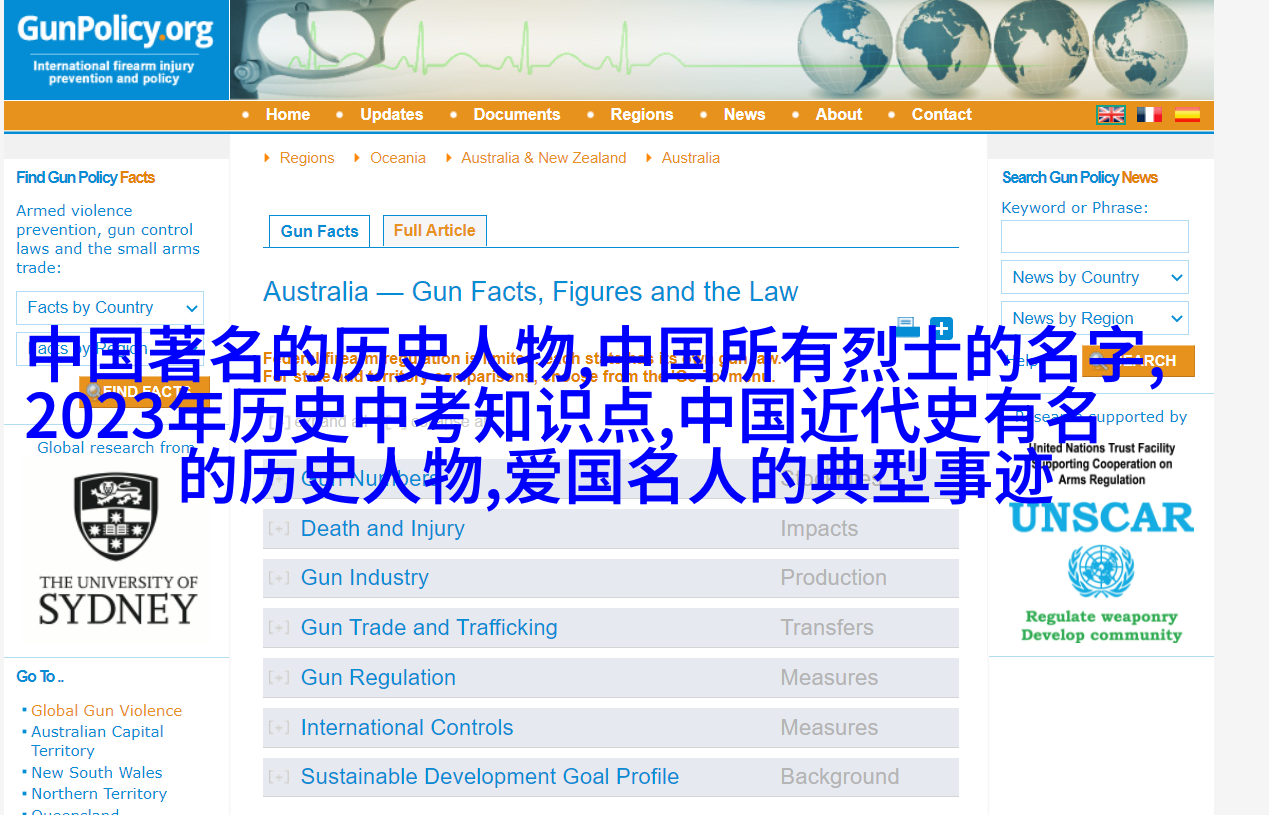
Task: Expand the International Controls section
Action: (279, 728)
